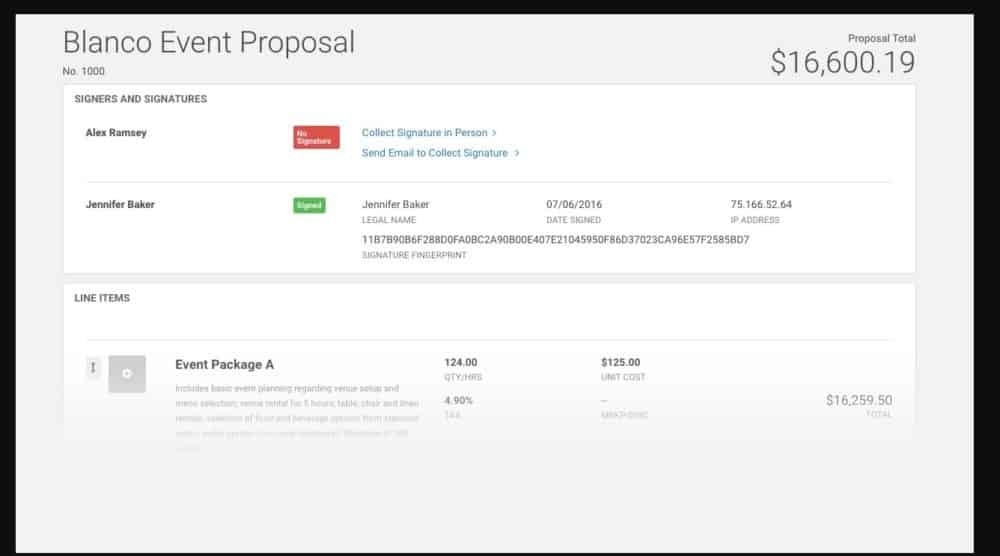Click the 4.90% tax value

tap(459, 400)
